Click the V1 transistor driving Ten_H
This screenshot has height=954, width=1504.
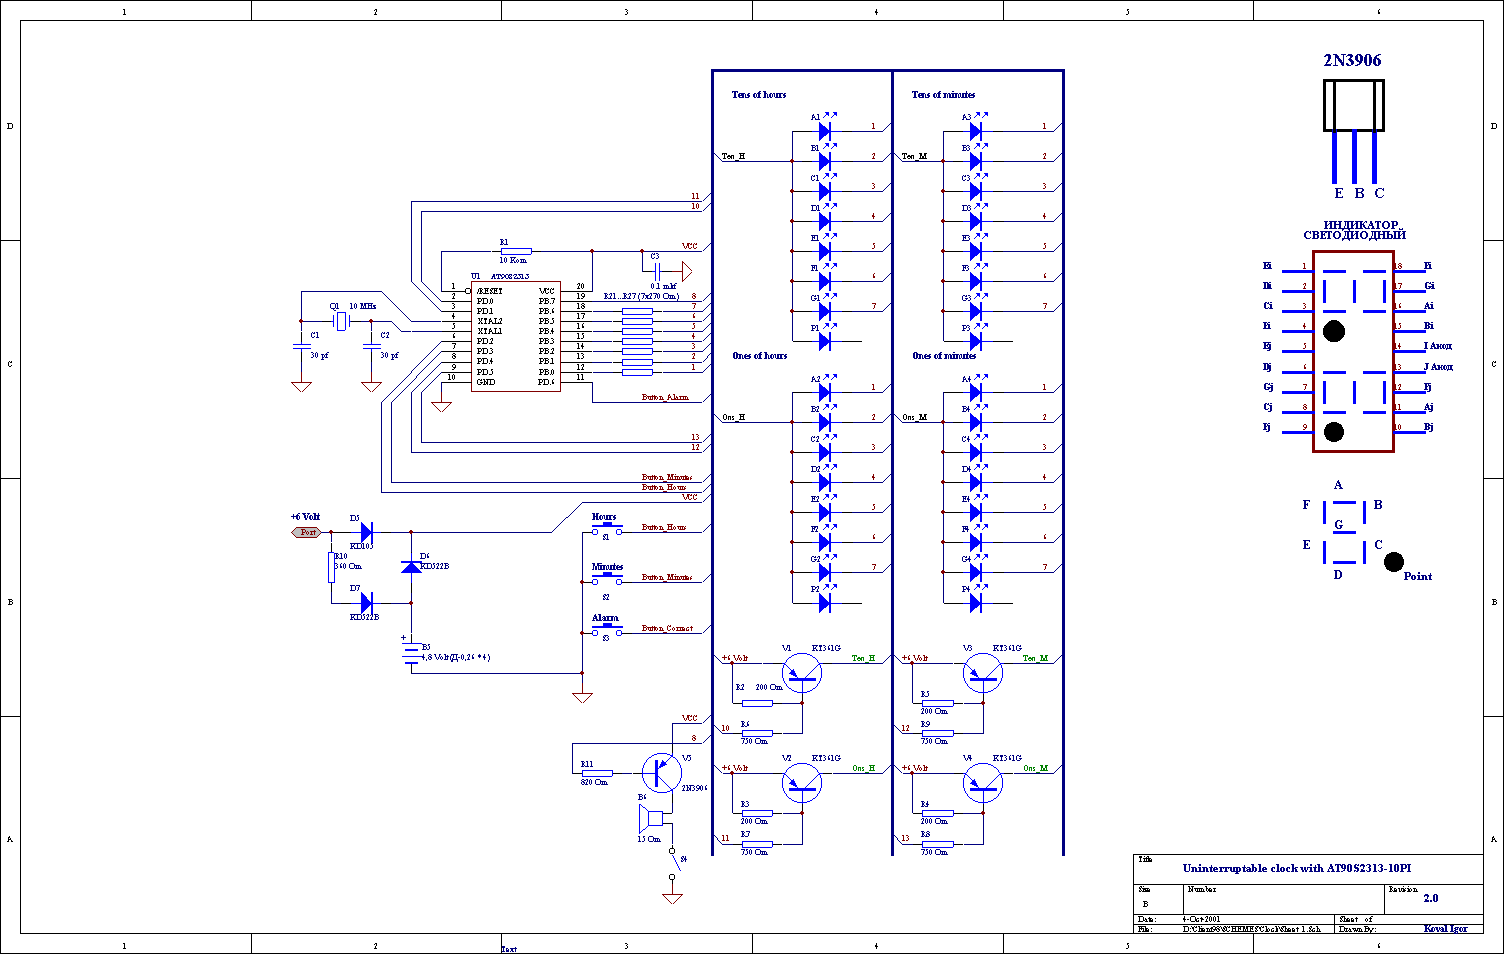point(802,673)
